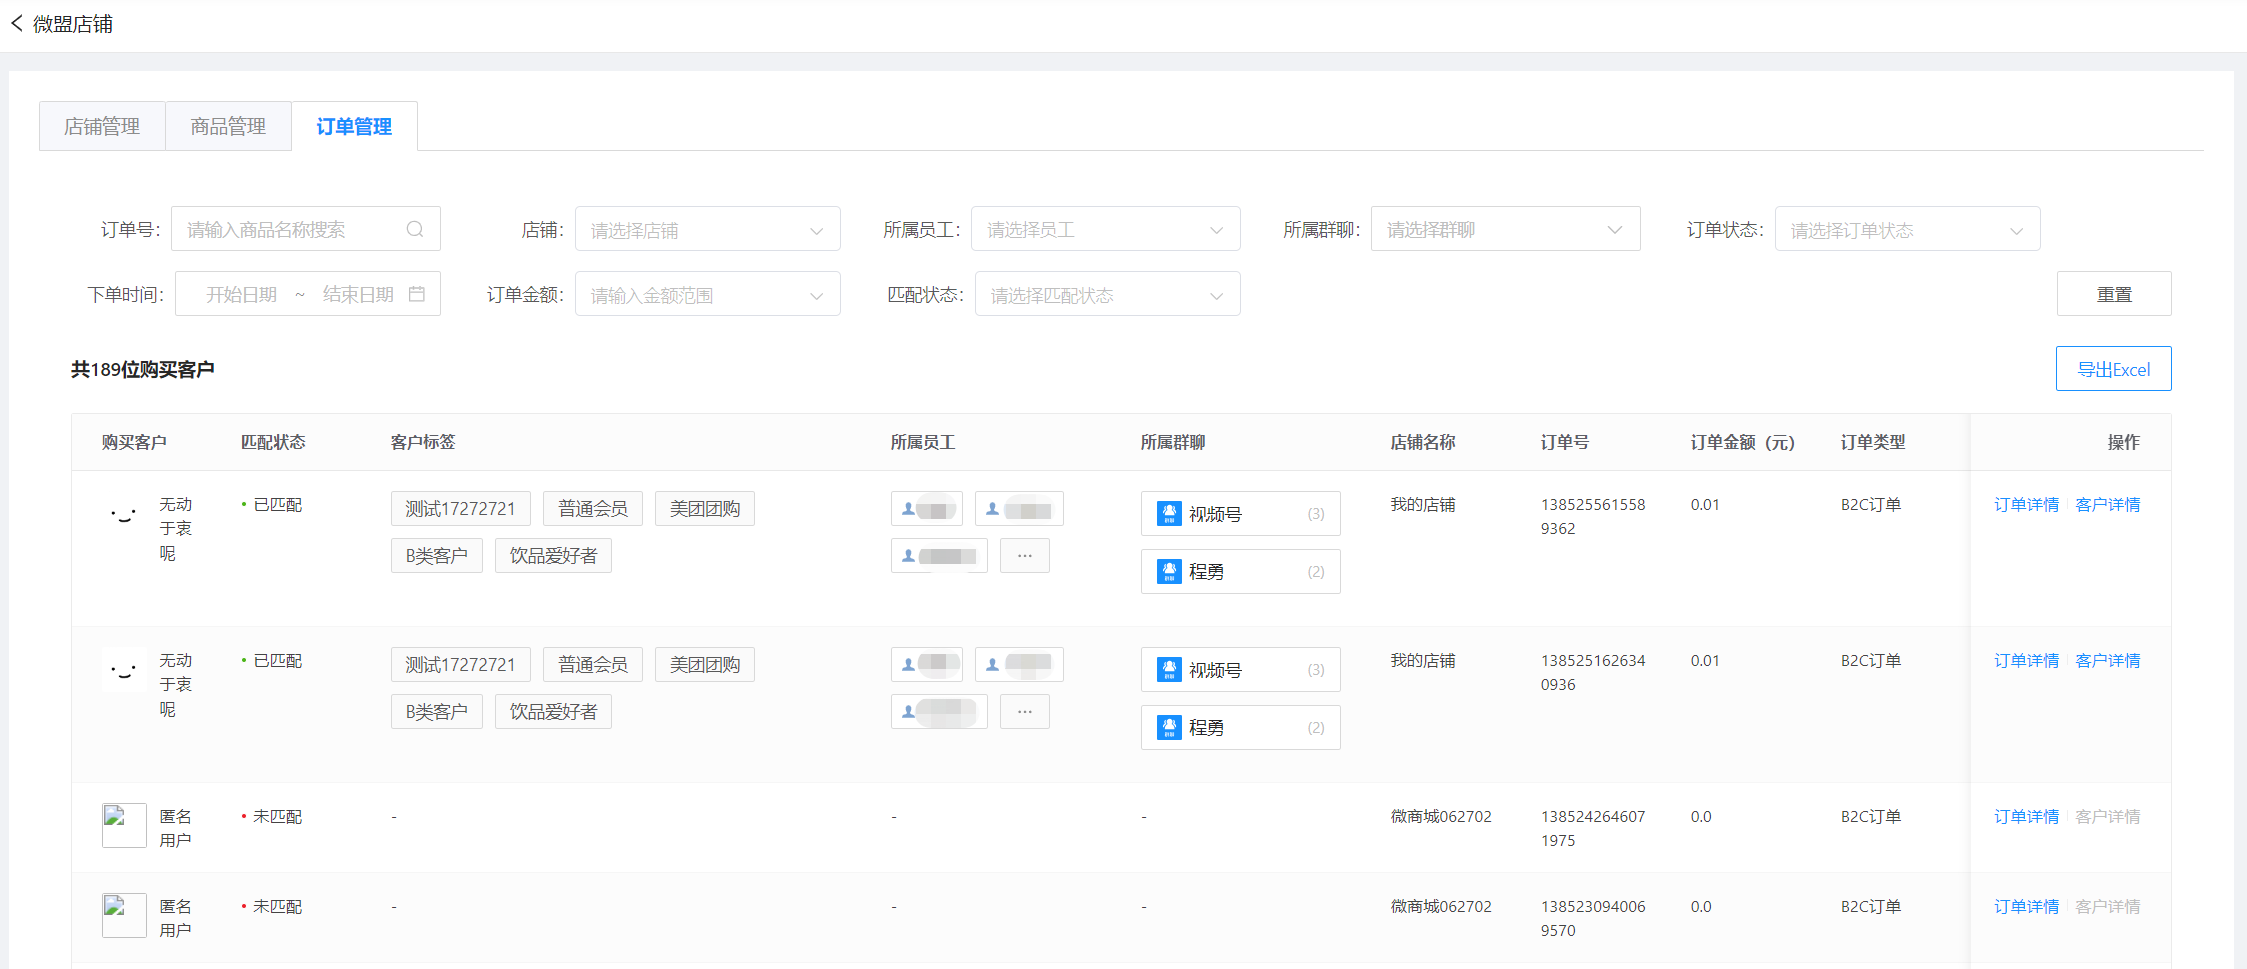Viewport: 2247px width, 969px height.
Task: Open 订单详情 for order 1385255615589362
Action: pos(2026,505)
